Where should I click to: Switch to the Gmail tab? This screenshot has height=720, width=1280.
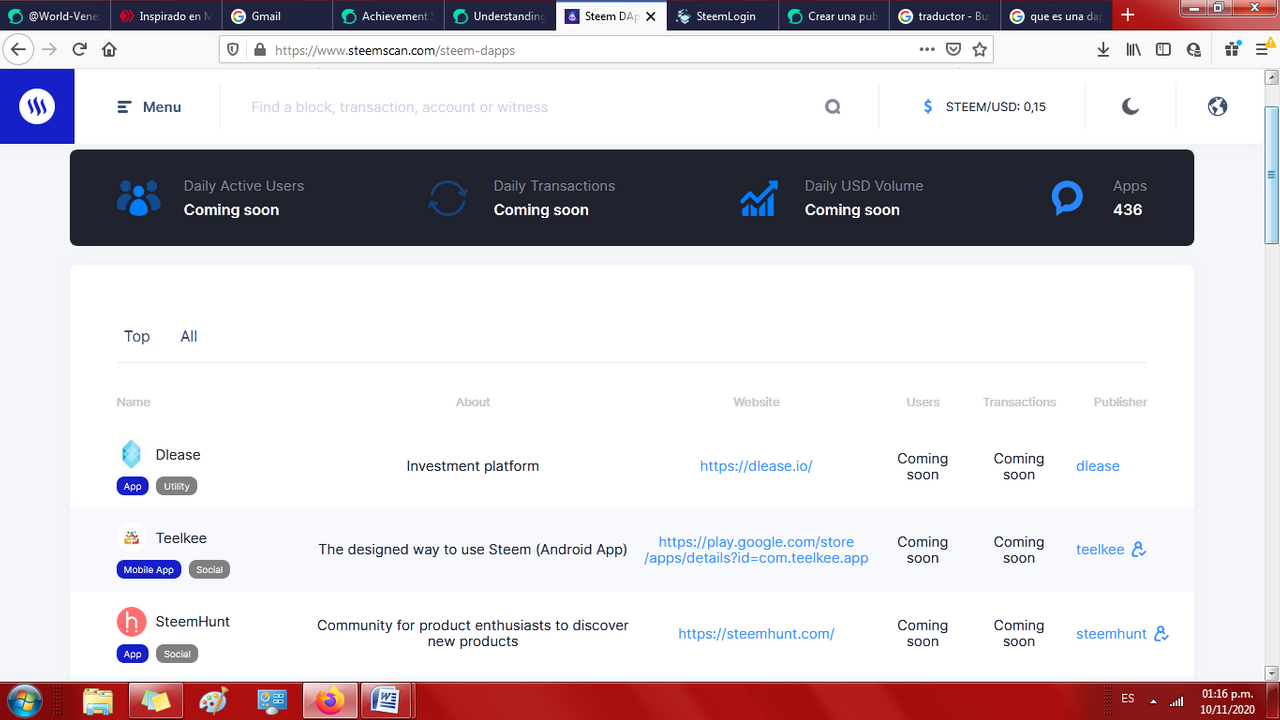(x=277, y=16)
